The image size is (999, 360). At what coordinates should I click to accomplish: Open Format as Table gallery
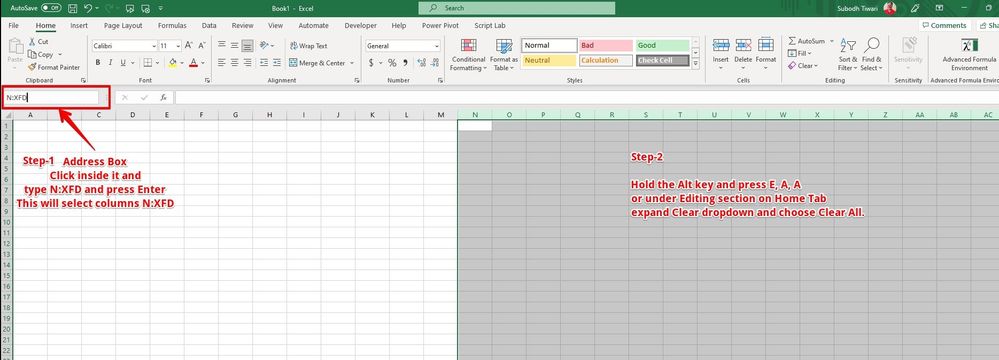504,55
